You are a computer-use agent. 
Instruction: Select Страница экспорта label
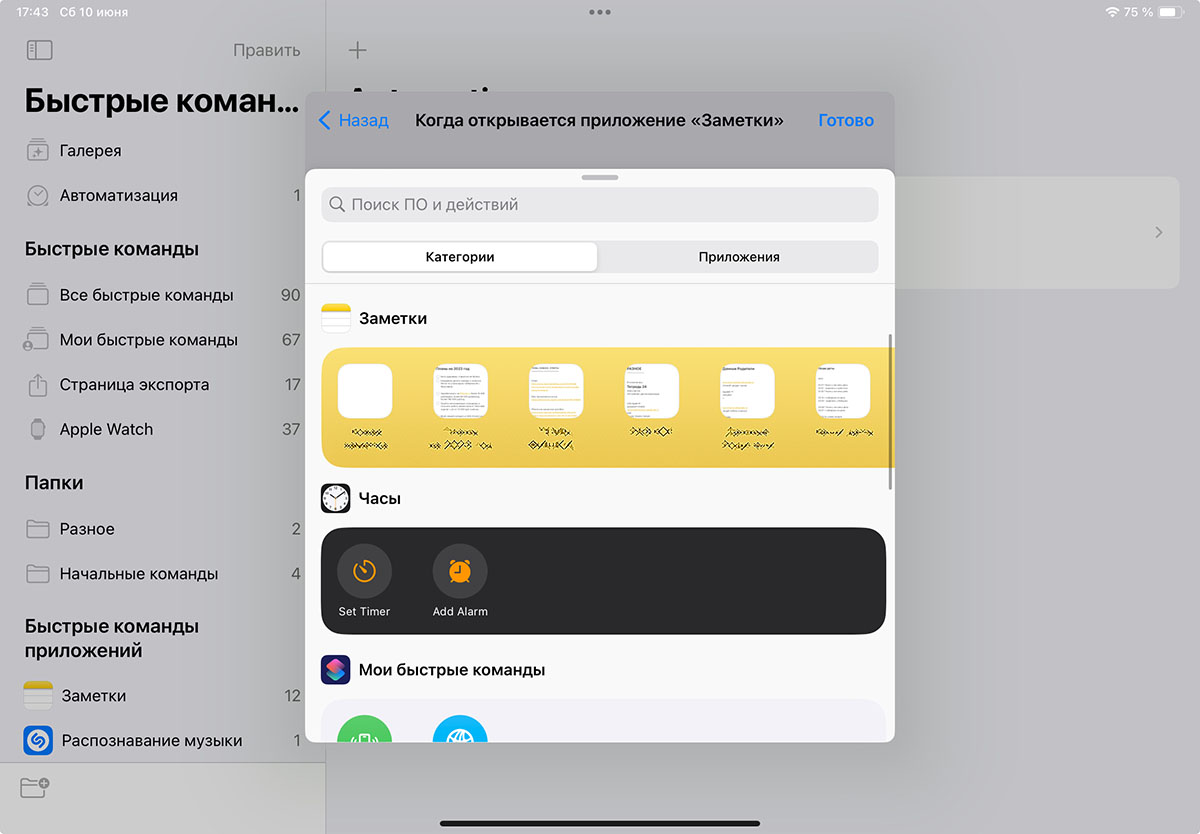134,384
